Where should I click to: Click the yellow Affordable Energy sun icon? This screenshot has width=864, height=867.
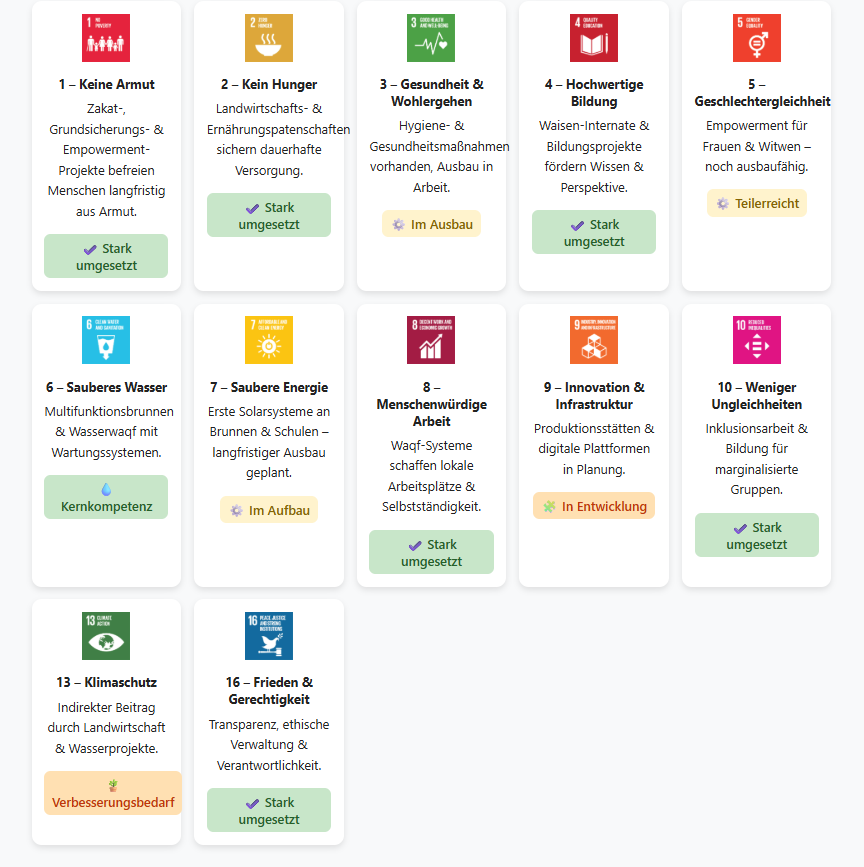269,340
